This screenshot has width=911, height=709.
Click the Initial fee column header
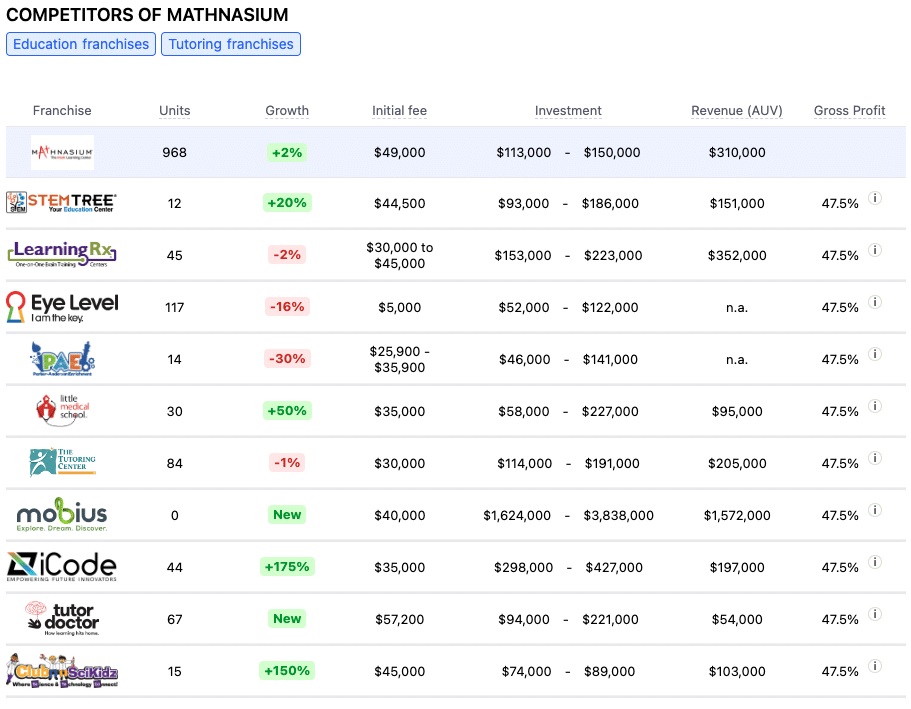[400, 110]
